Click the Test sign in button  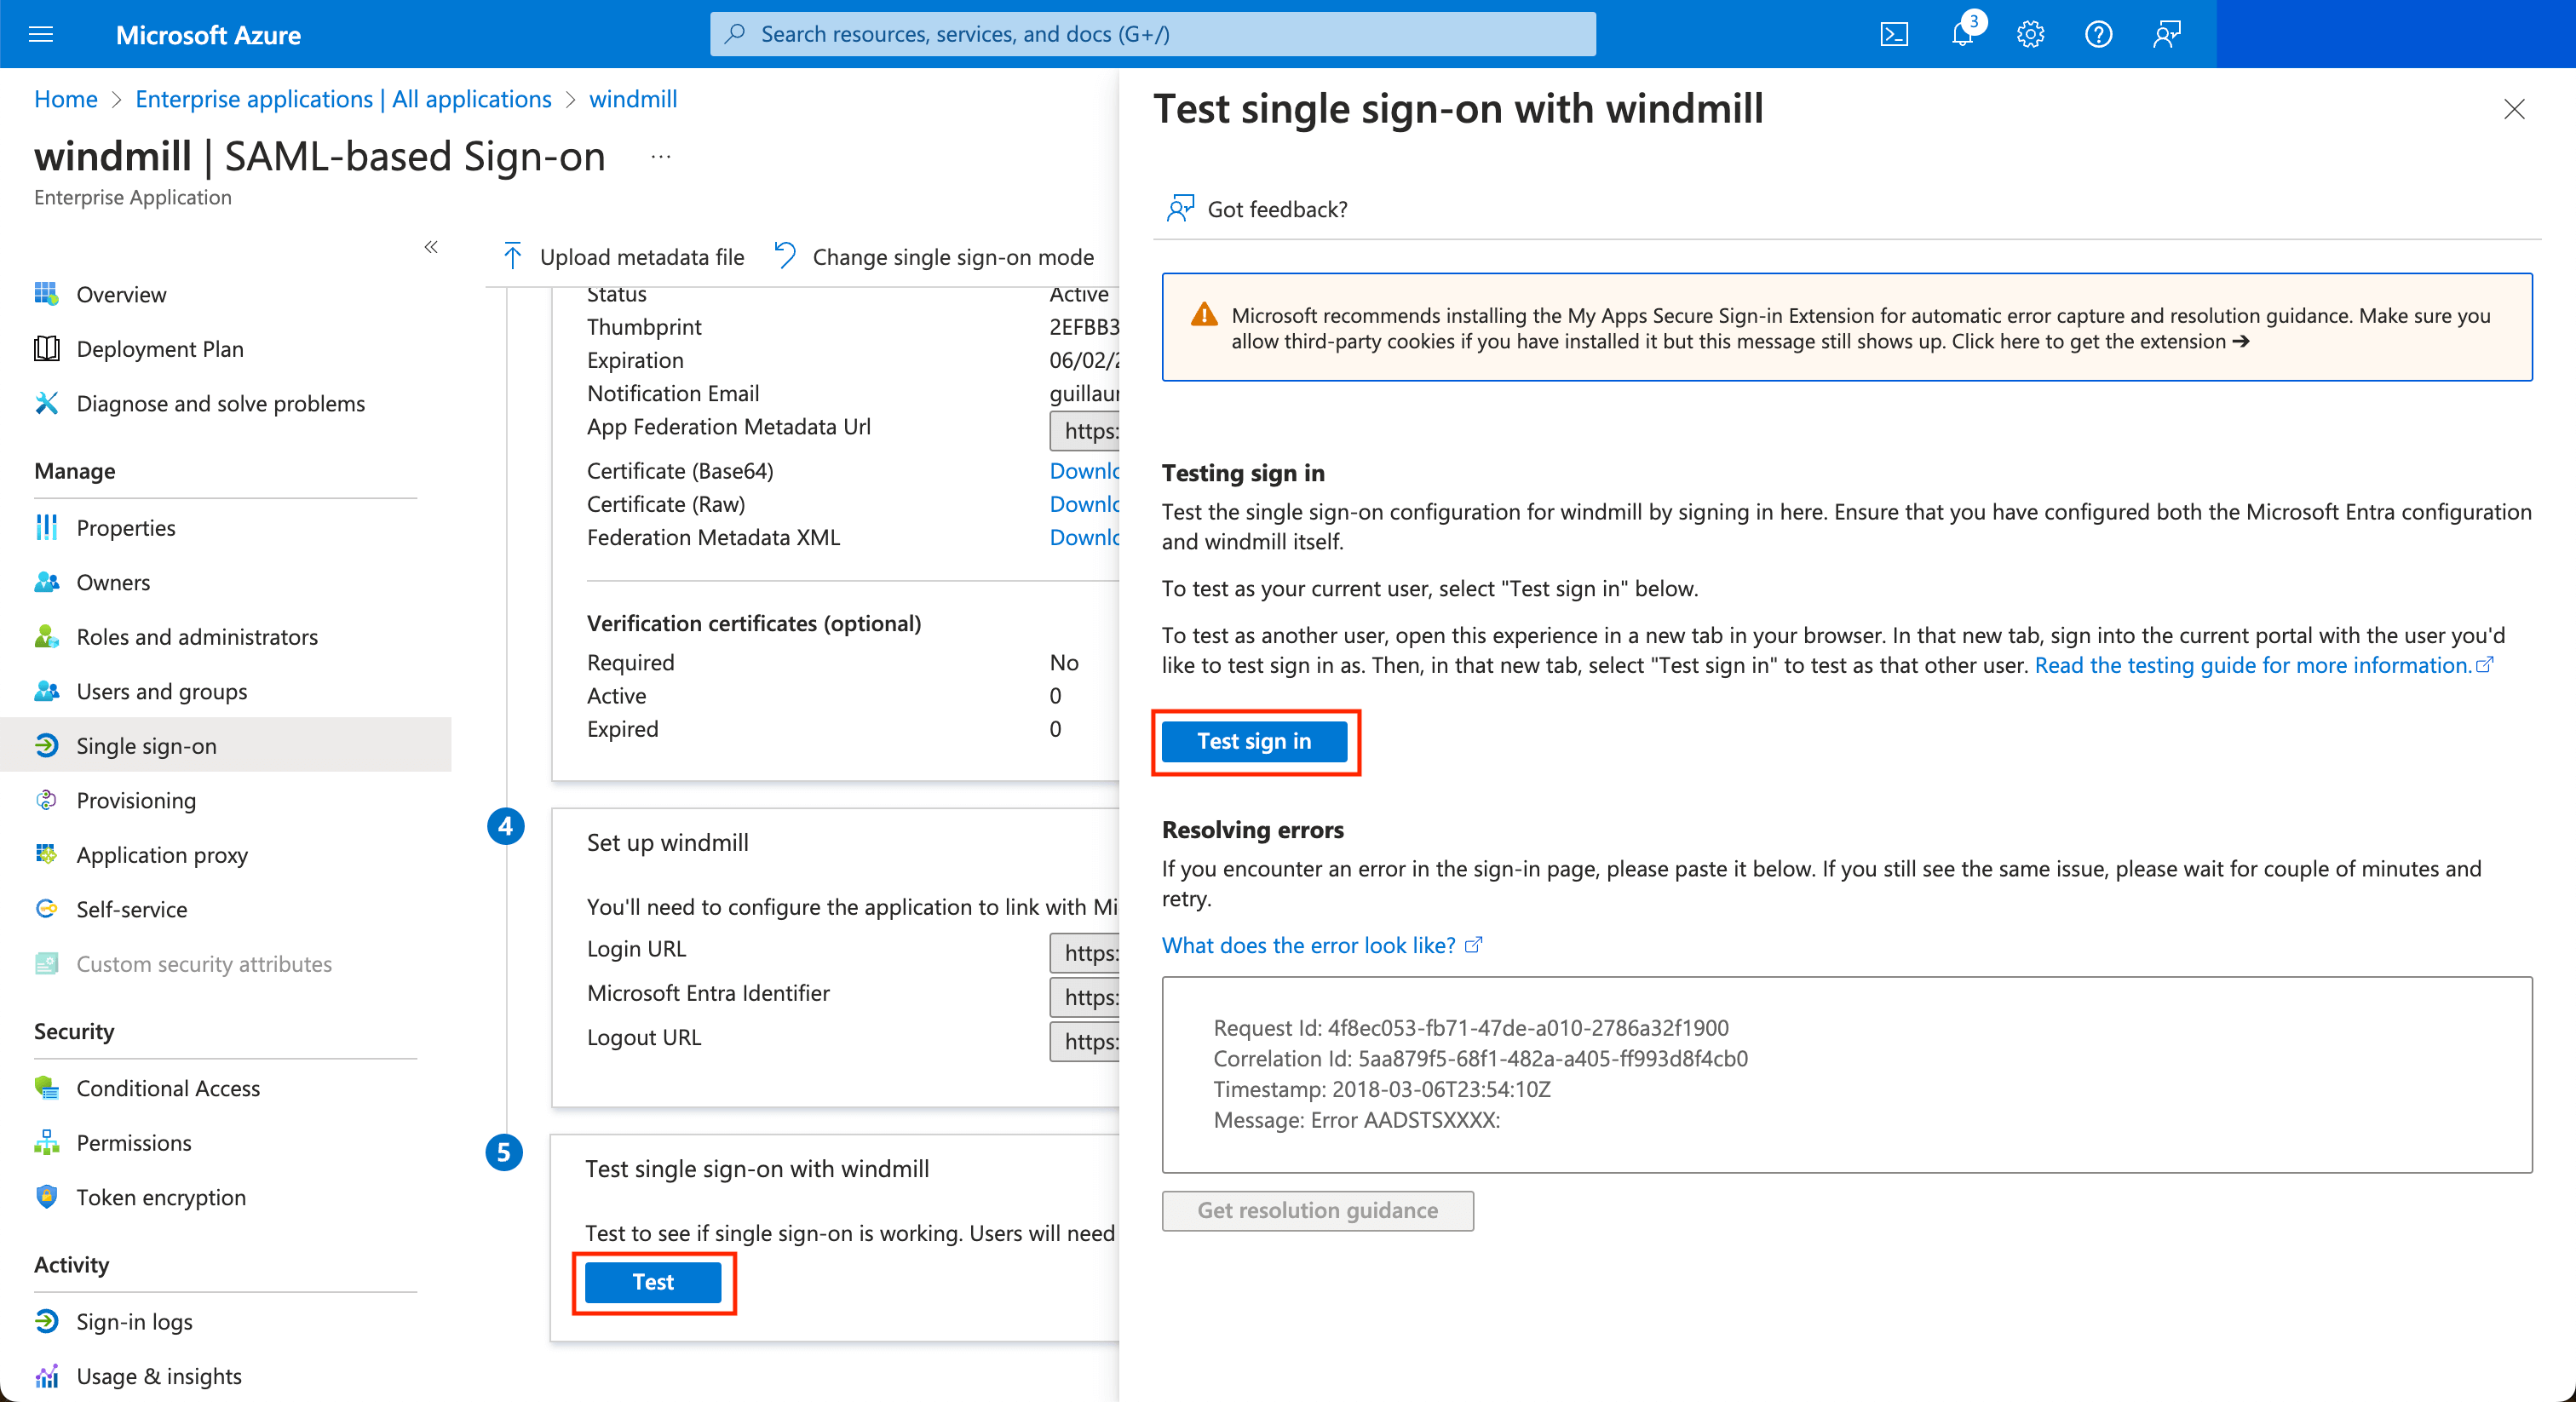pyautogui.click(x=1255, y=741)
